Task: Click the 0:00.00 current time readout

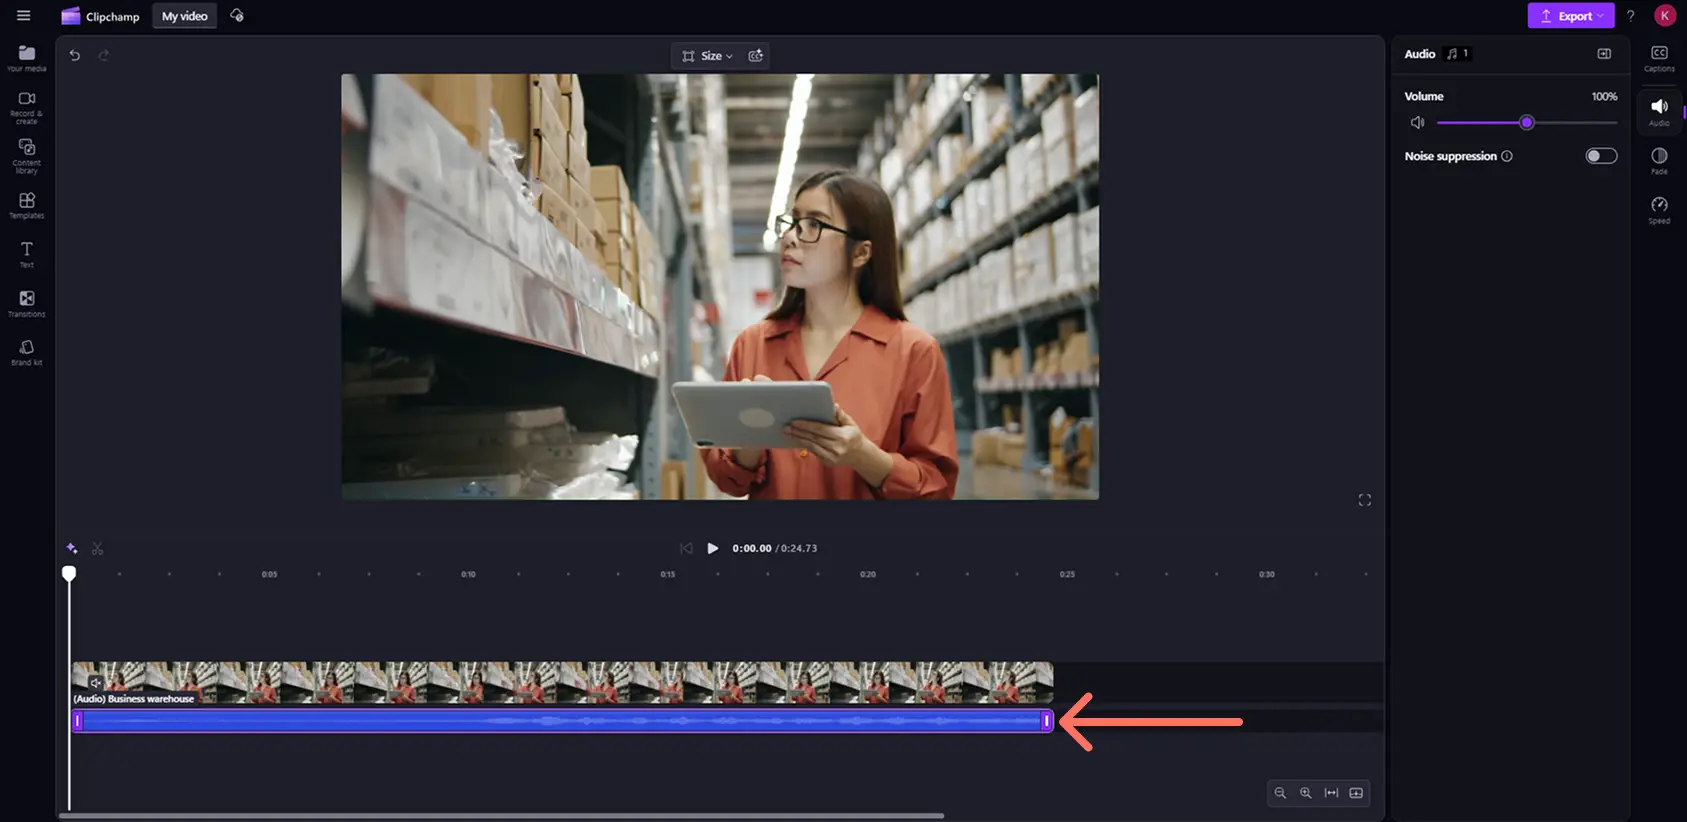Action: coord(752,548)
